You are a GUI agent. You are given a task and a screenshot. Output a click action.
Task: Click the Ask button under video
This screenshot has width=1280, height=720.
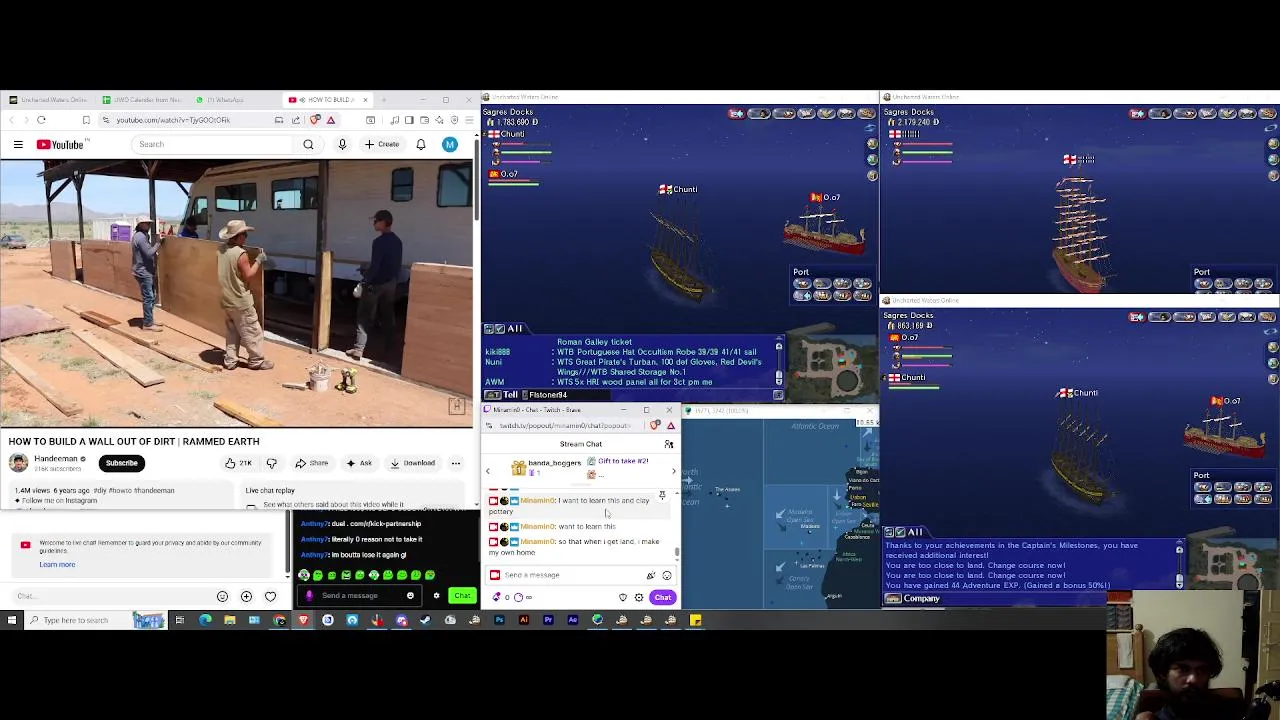tap(359, 463)
